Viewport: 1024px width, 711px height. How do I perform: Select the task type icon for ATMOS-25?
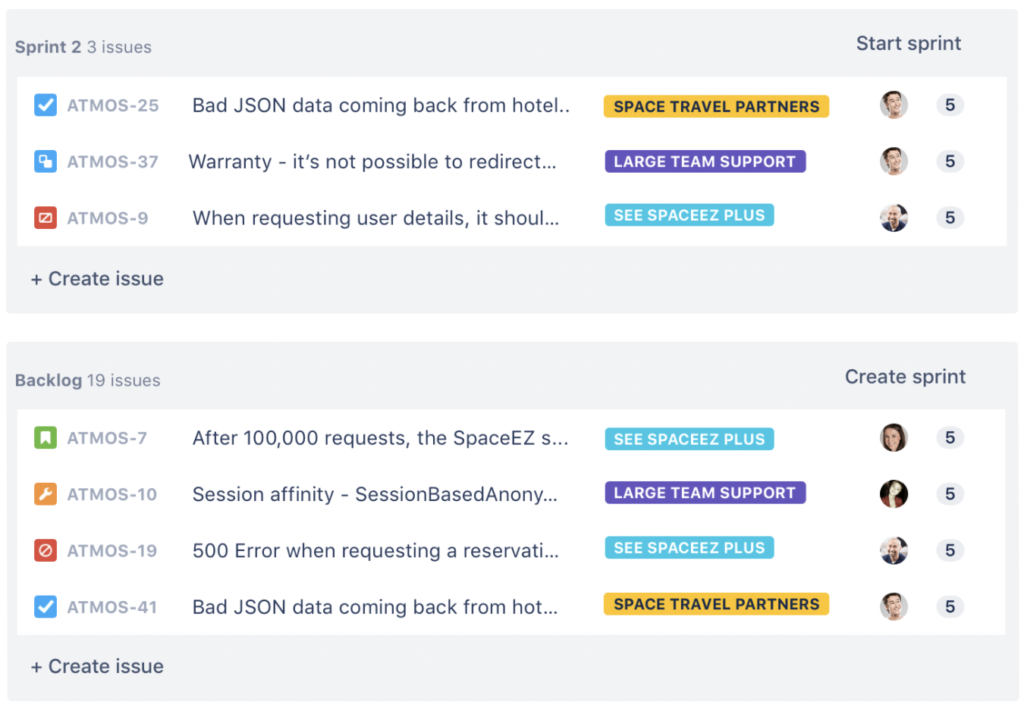pos(44,105)
